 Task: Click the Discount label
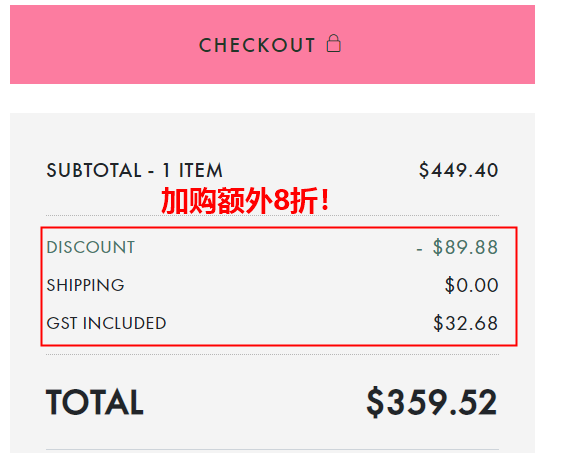tap(91, 247)
